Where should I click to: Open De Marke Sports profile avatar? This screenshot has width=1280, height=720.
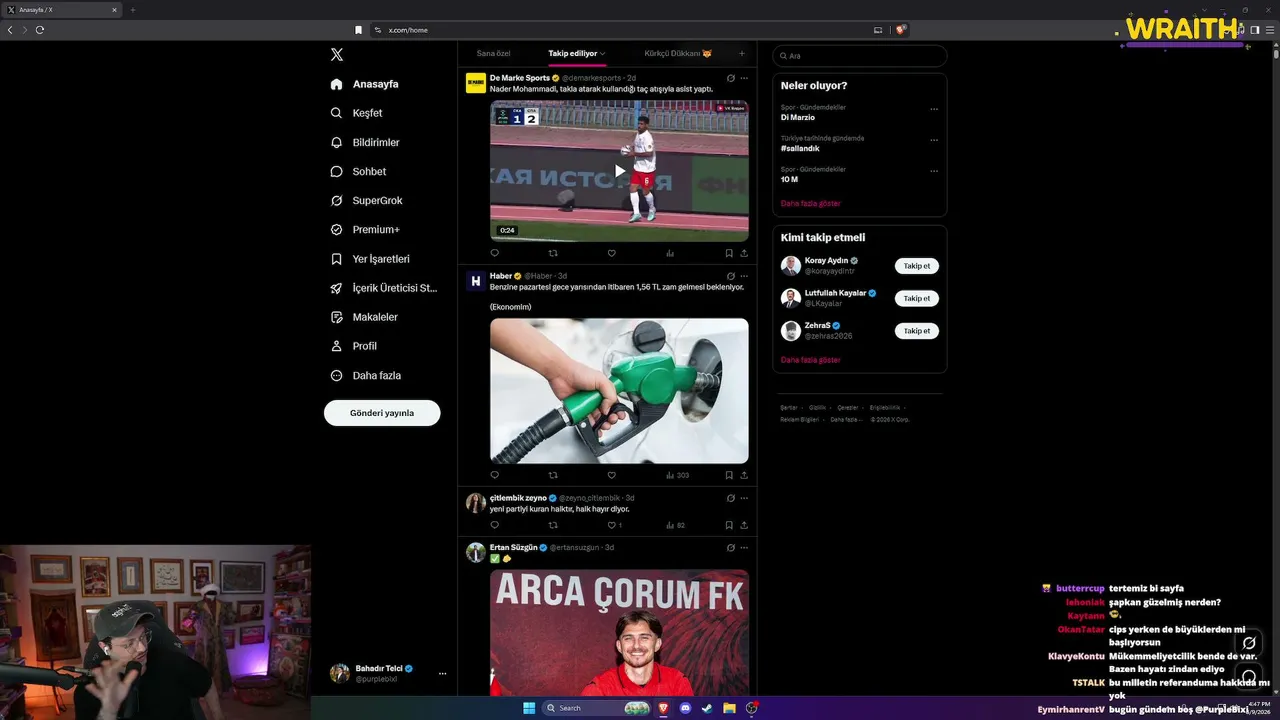pyautogui.click(x=476, y=83)
